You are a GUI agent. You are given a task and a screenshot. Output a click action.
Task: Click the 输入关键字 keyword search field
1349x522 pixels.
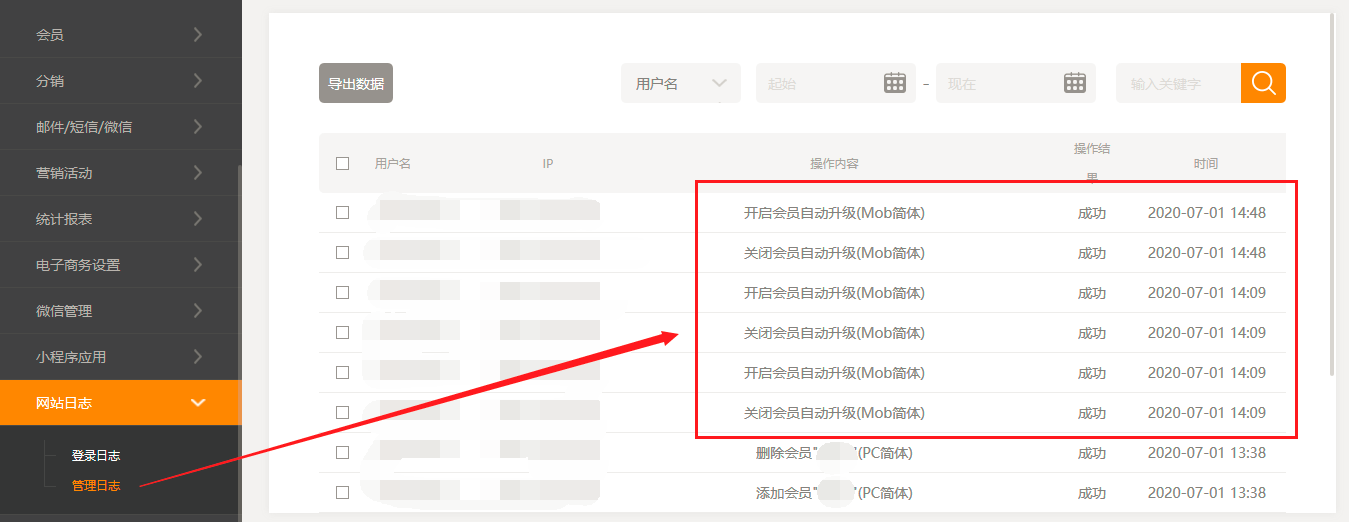[1178, 84]
